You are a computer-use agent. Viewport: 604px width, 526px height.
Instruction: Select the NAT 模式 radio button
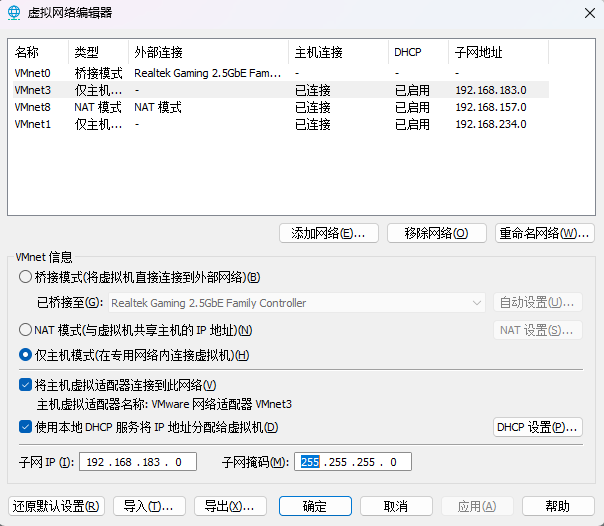pos(25,330)
